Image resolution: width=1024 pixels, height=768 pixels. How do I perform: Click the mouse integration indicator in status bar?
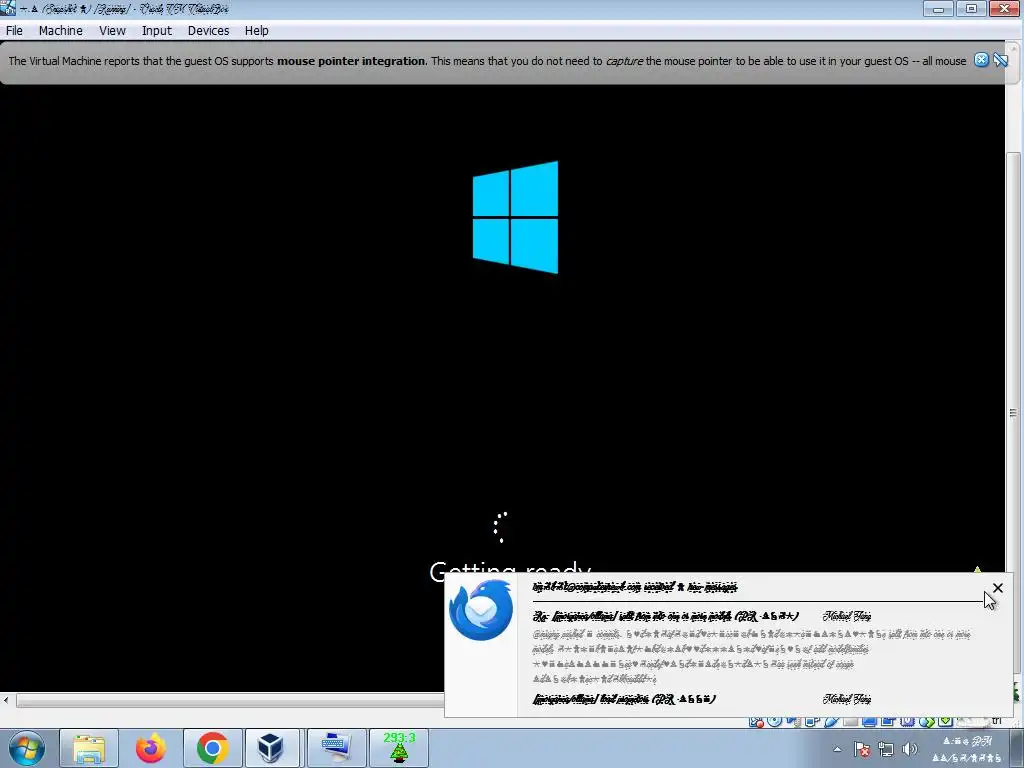(x=927, y=722)
